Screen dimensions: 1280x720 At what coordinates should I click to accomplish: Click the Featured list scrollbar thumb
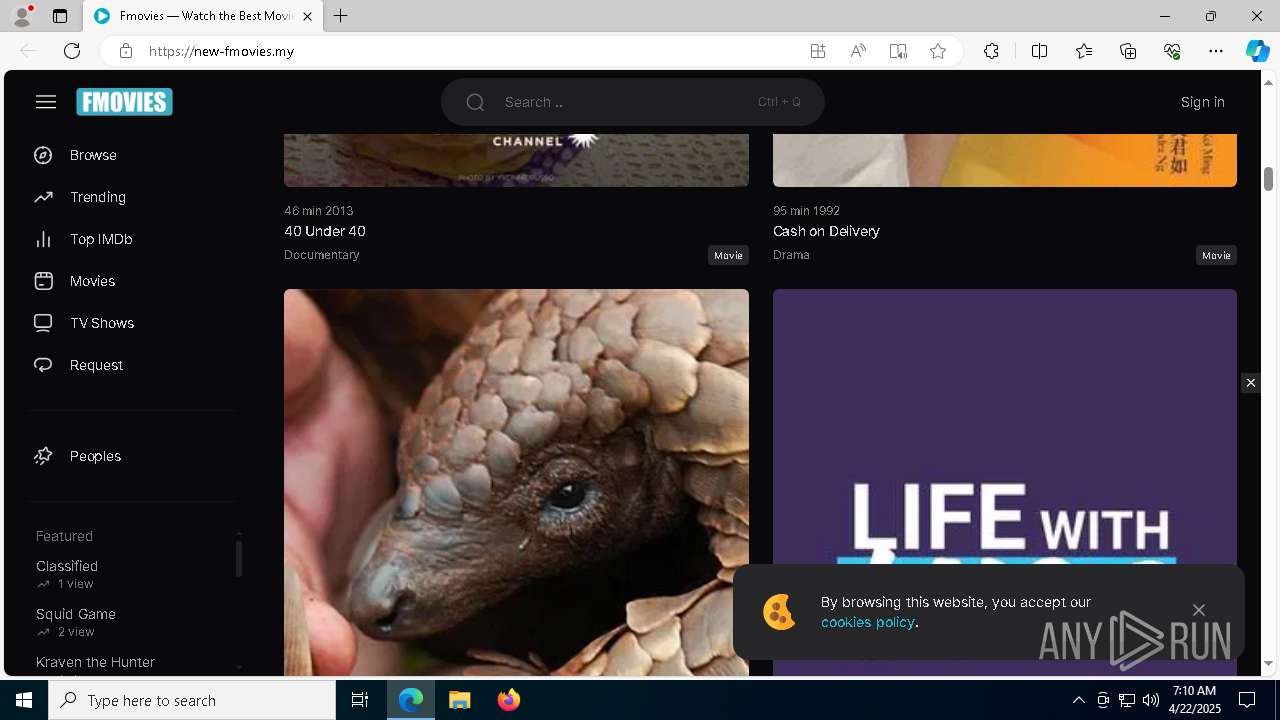click(x=238, y=559)
